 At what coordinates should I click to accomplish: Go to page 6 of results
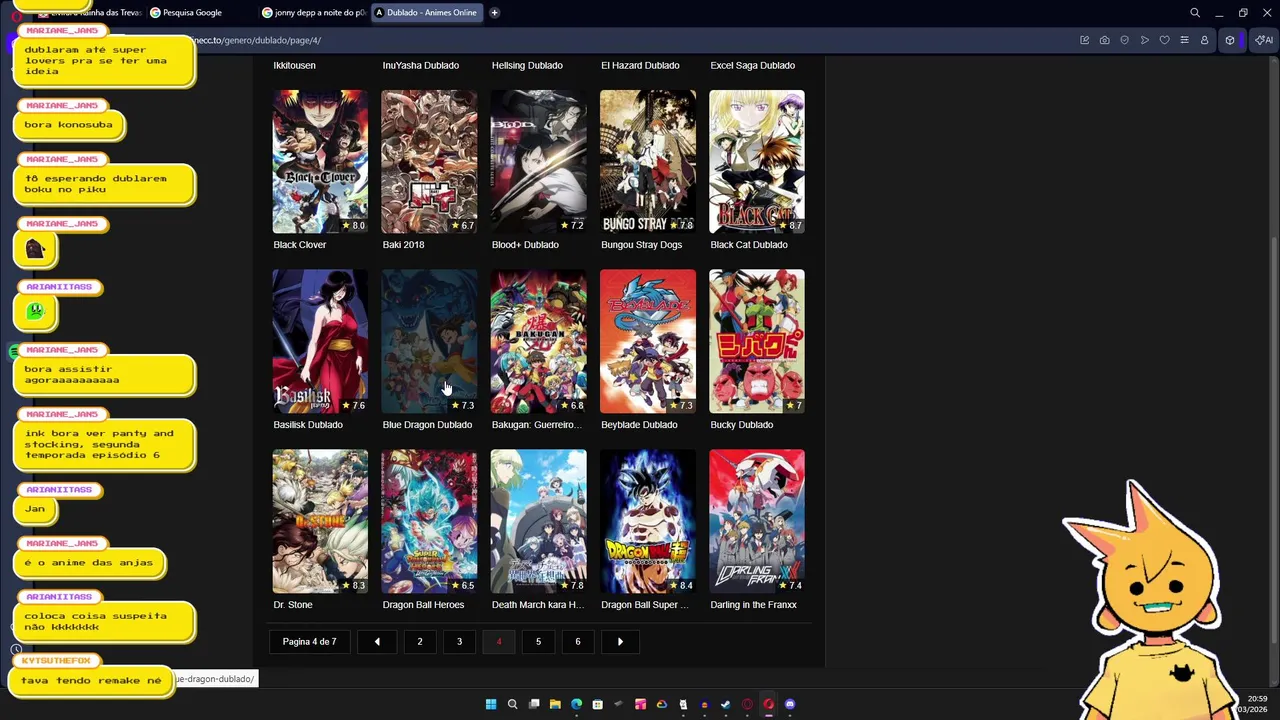pos(577,642)
